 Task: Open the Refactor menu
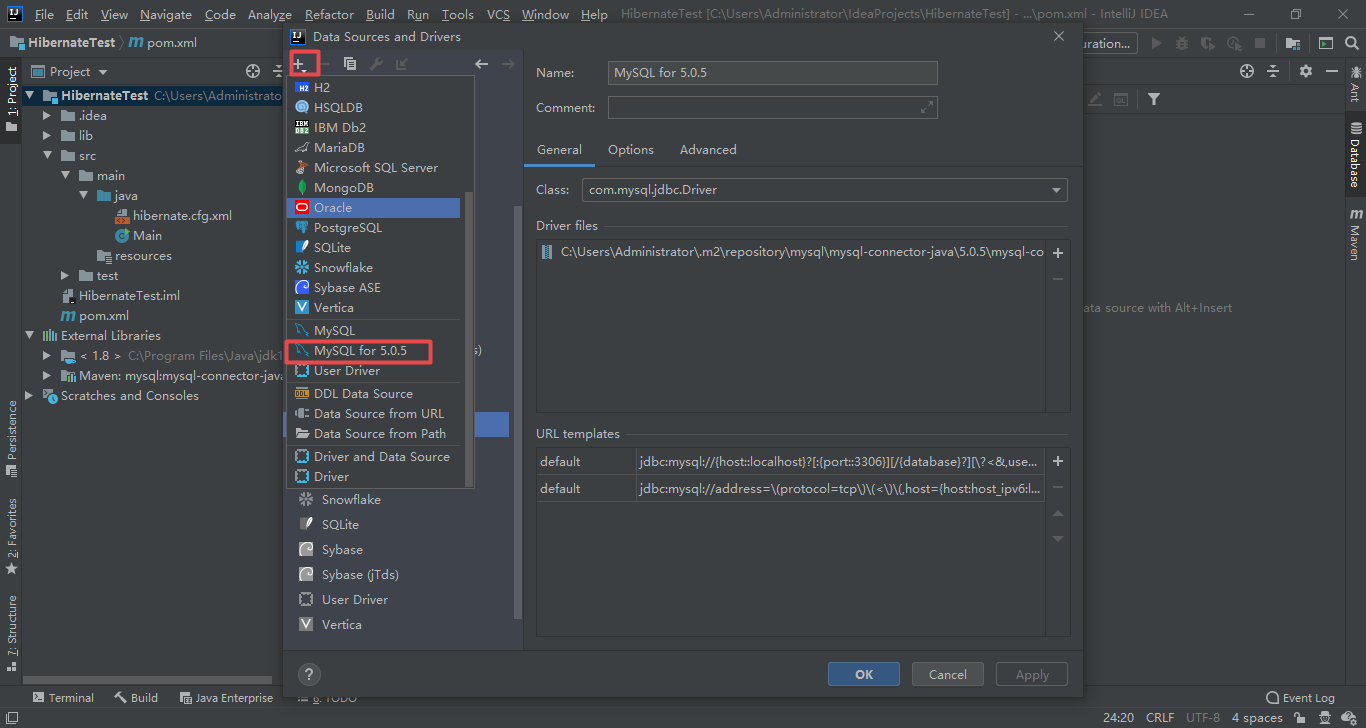(x=328, y=14)
